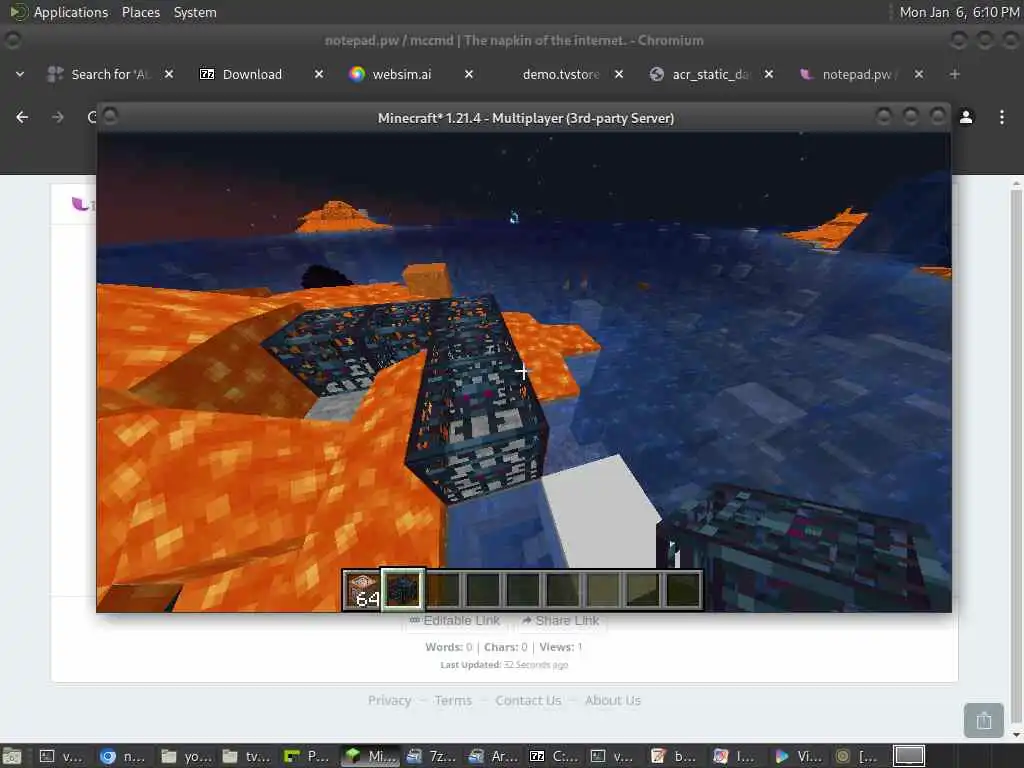Switch to the 'n...' Chromium taskbar item

[123, 756]
